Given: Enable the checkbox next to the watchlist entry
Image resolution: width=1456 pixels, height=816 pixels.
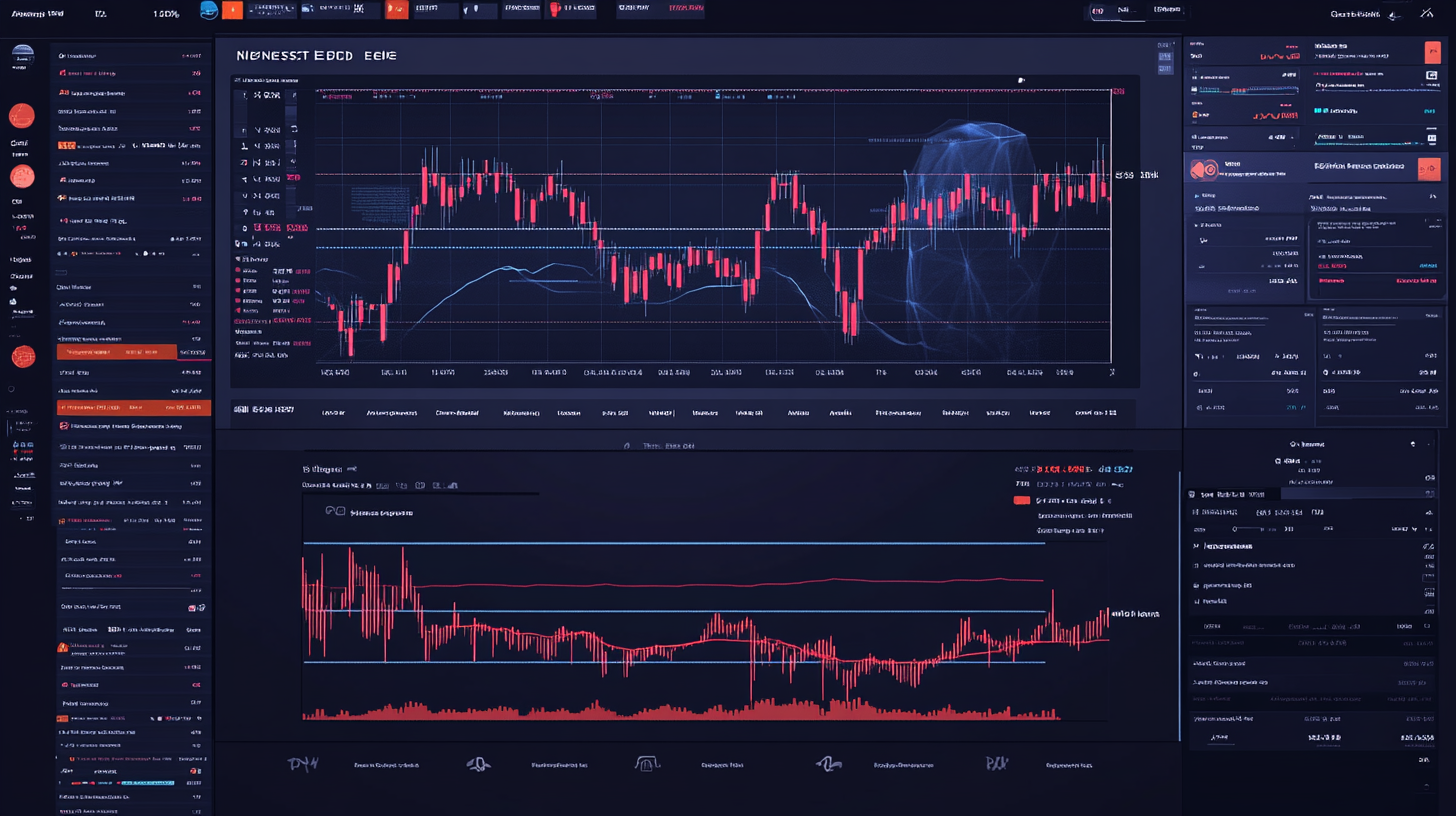Looking at the screenshot, I should click(x=190, y=608).
